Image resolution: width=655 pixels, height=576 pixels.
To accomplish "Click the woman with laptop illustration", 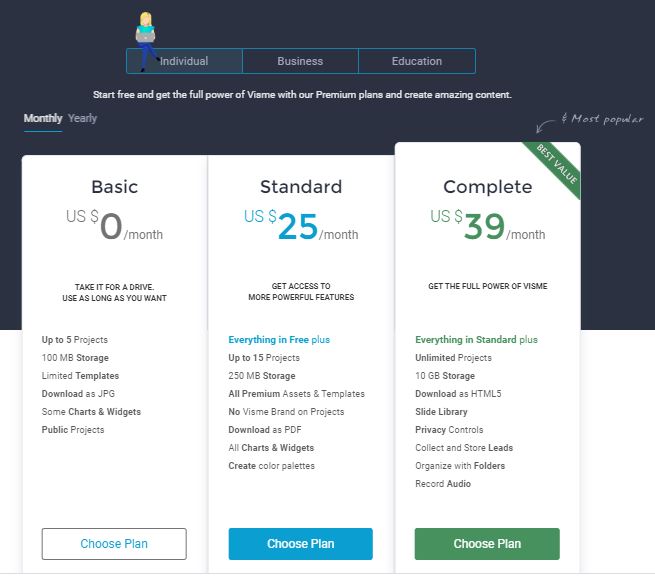I will [x=145, y=40].
